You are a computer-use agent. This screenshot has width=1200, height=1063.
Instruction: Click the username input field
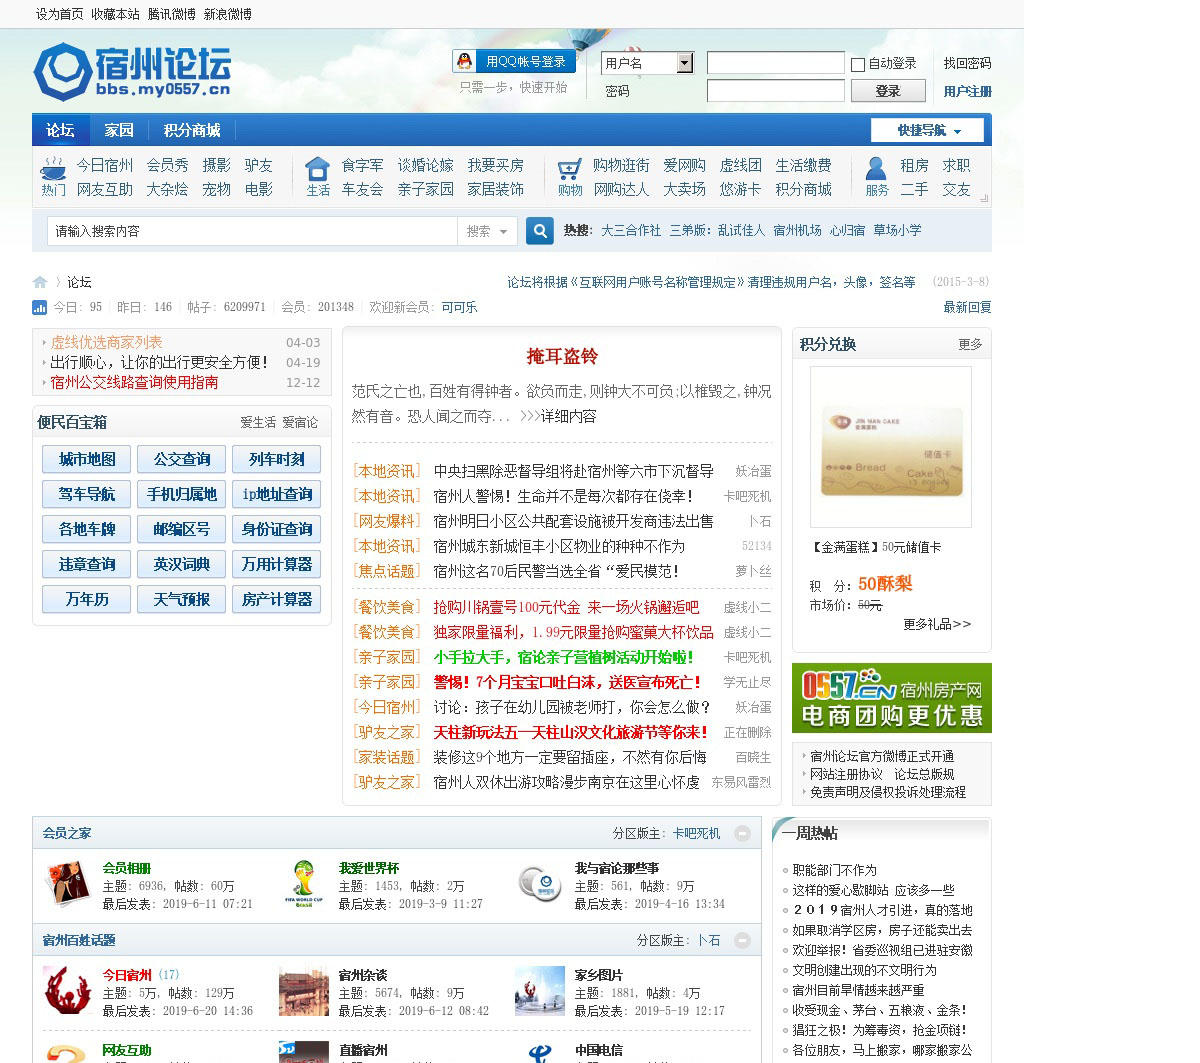(x=776, y=63)
